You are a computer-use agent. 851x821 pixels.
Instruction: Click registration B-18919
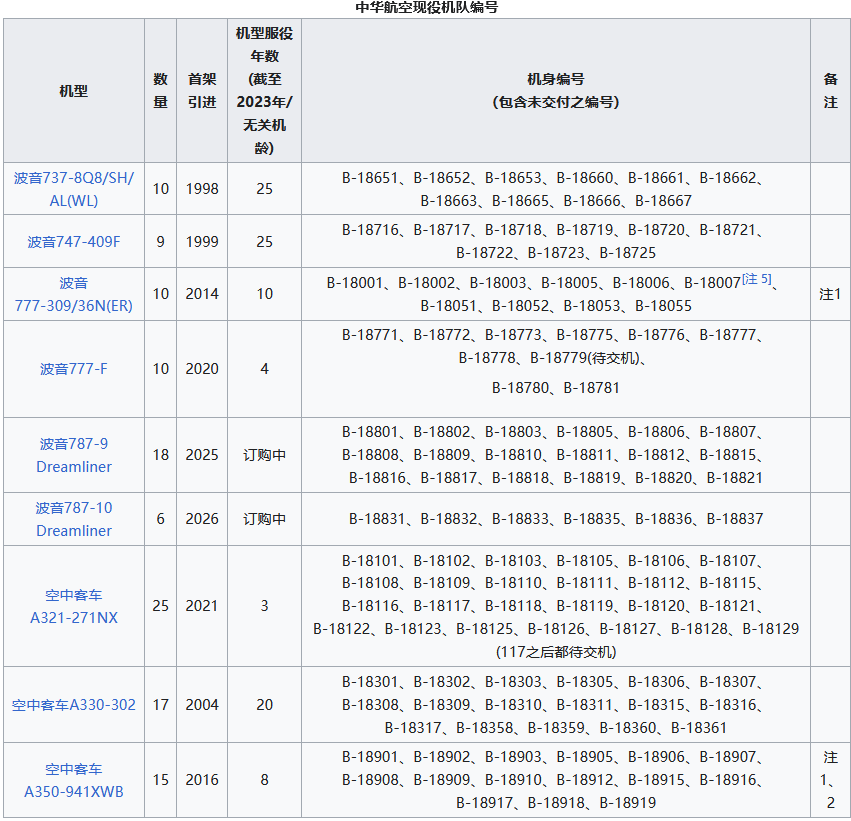627,803
